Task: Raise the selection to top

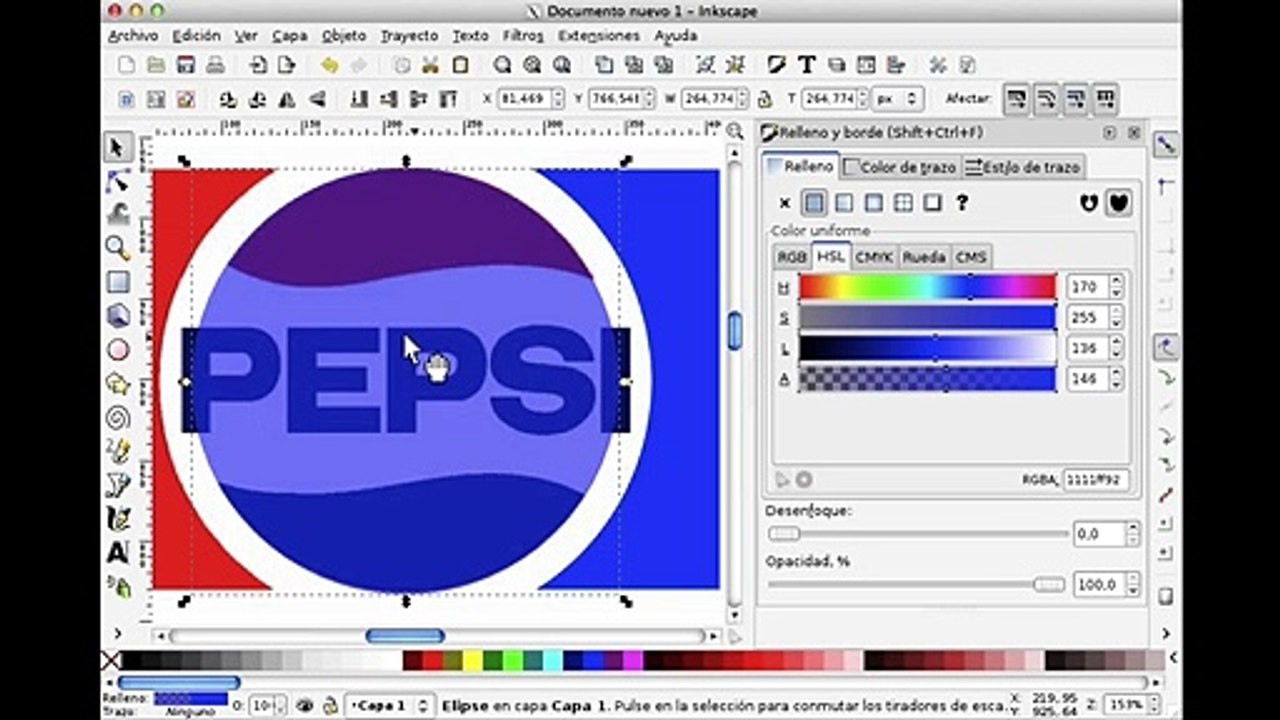Action: [449, 99]
